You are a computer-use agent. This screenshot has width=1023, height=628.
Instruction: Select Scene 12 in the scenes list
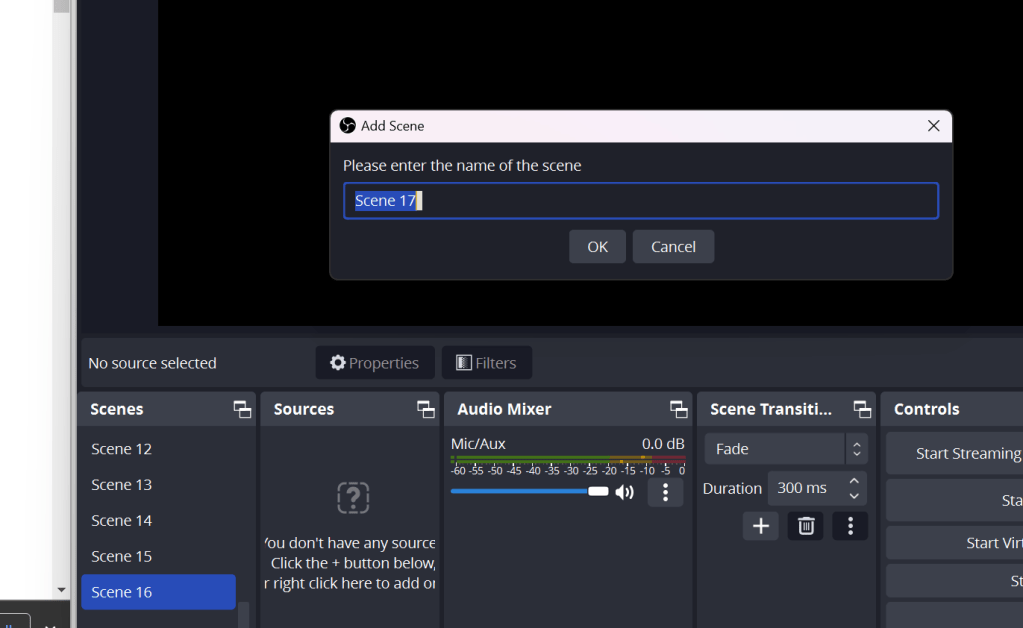coord(158,449)
